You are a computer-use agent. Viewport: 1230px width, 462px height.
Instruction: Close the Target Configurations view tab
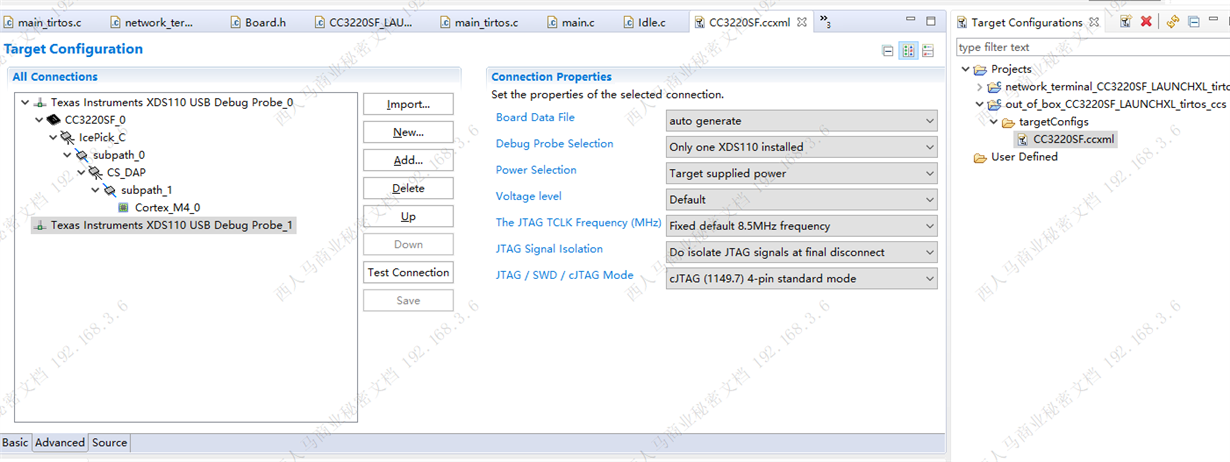(1094, 22)
